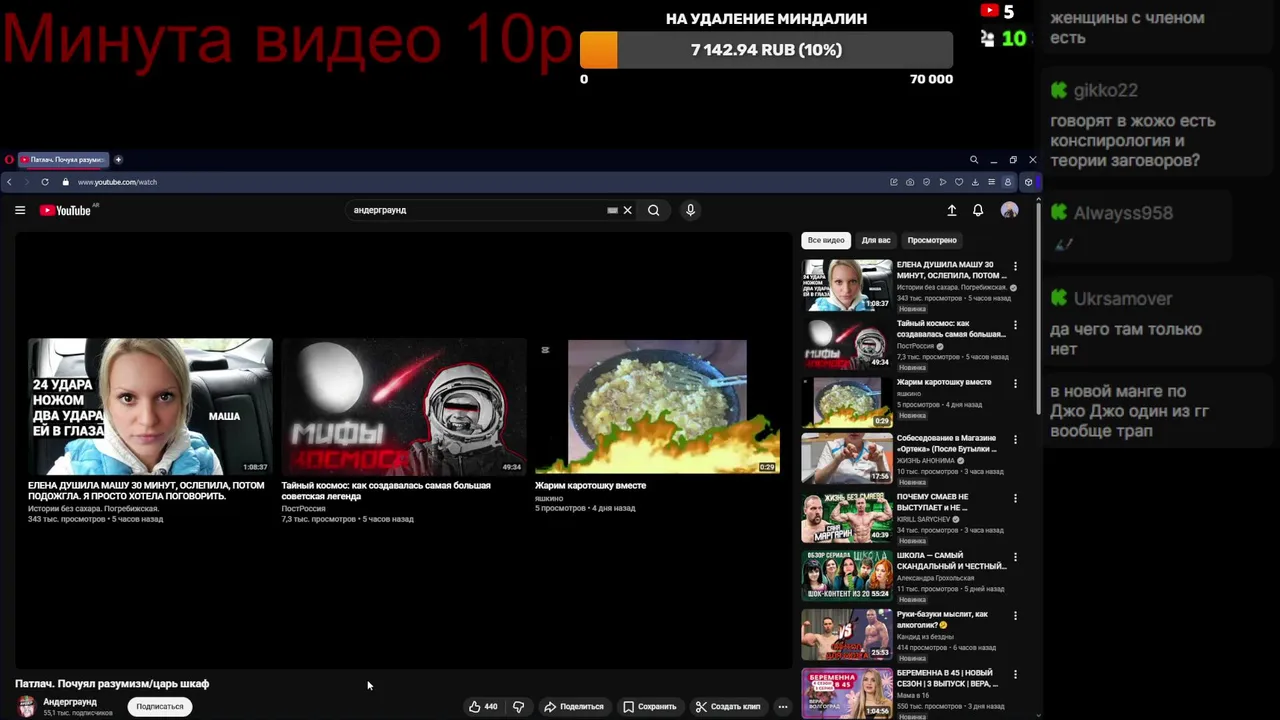Image resolution: width=1280 pixels, height=720 pixels.
Task: Open on-screen keyboard icon in search box
Action: (612, 210)
